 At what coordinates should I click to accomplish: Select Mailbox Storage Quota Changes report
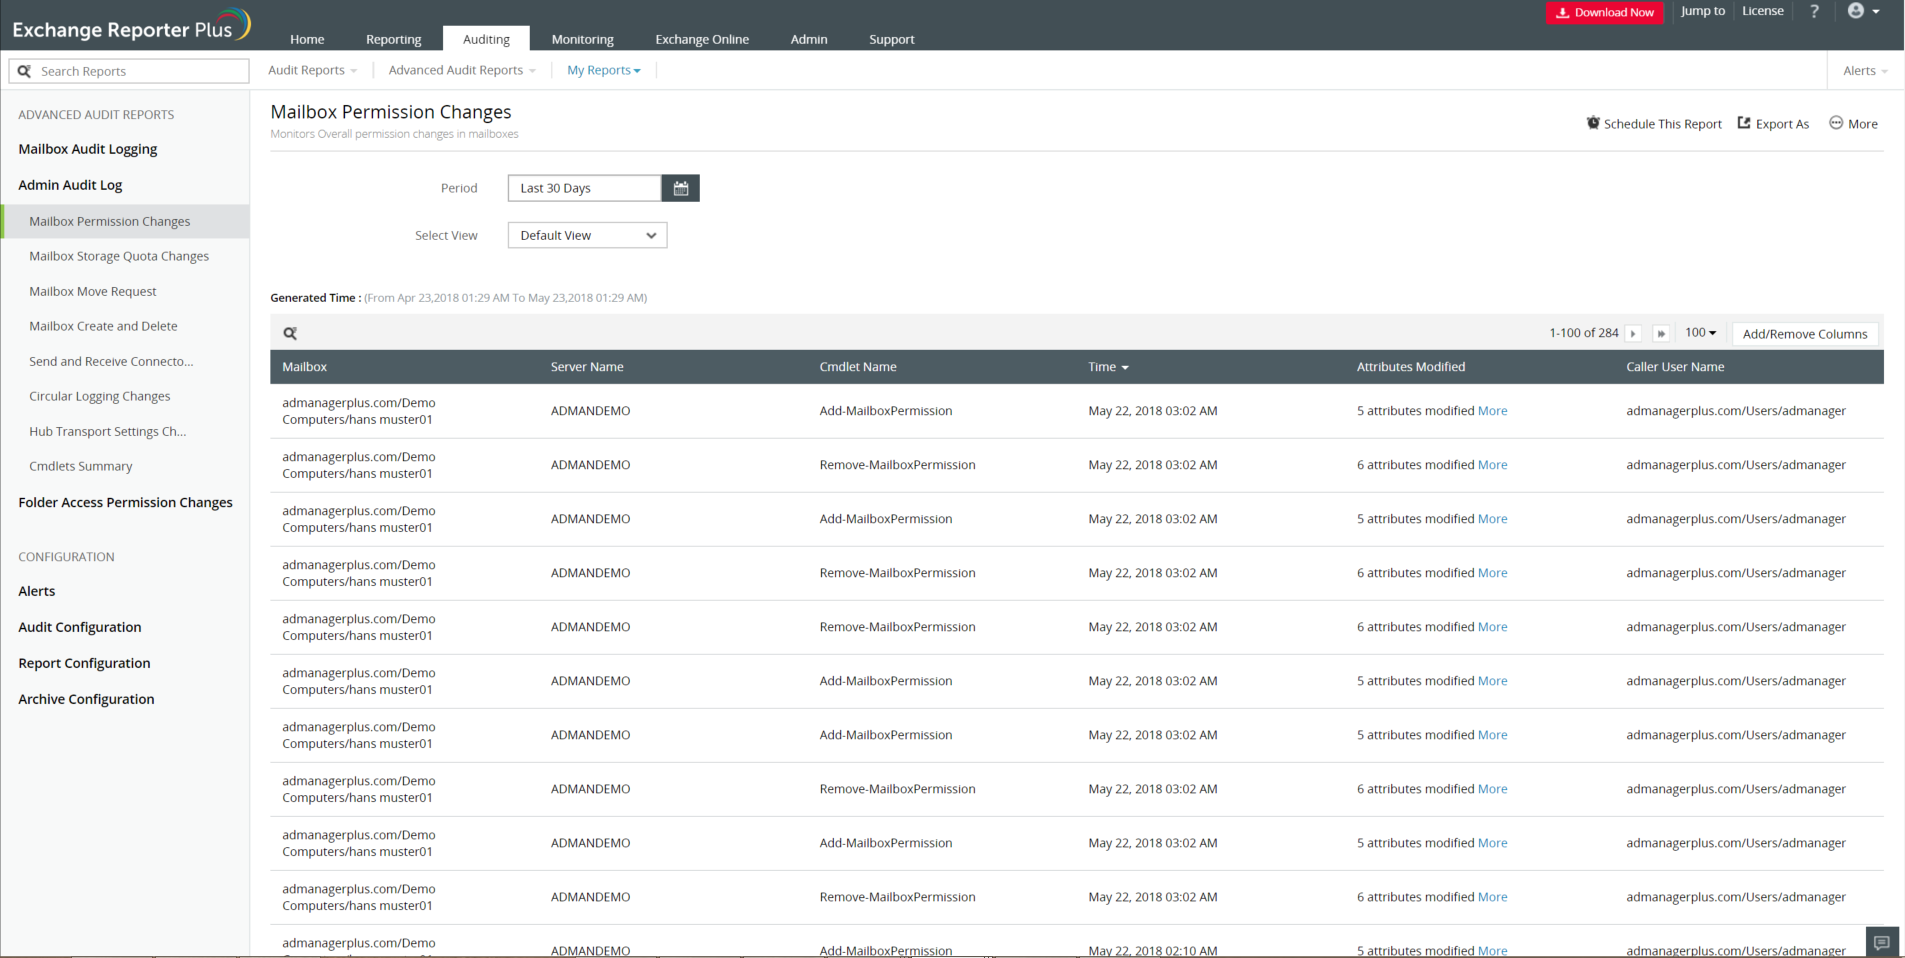click(119, 256)
